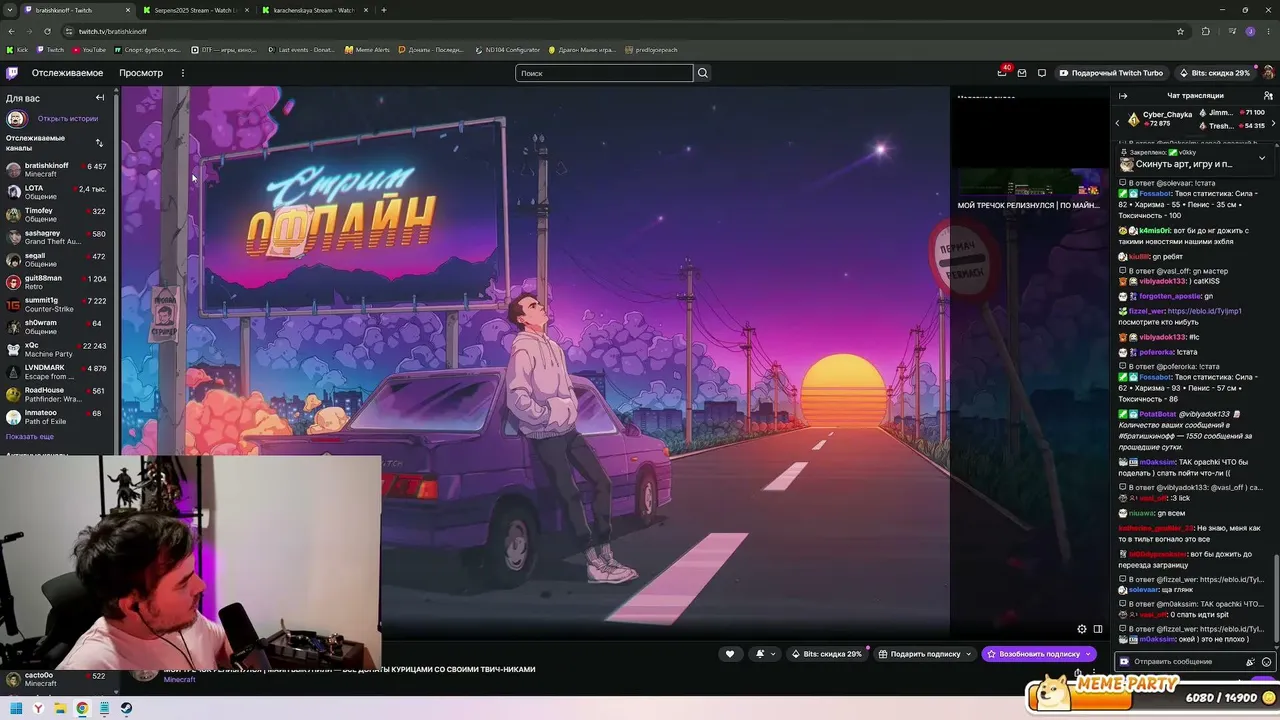1280x720 pixels.
Task: Open the Meme Alerts bookmark
Action: click(x=367, y=50)
